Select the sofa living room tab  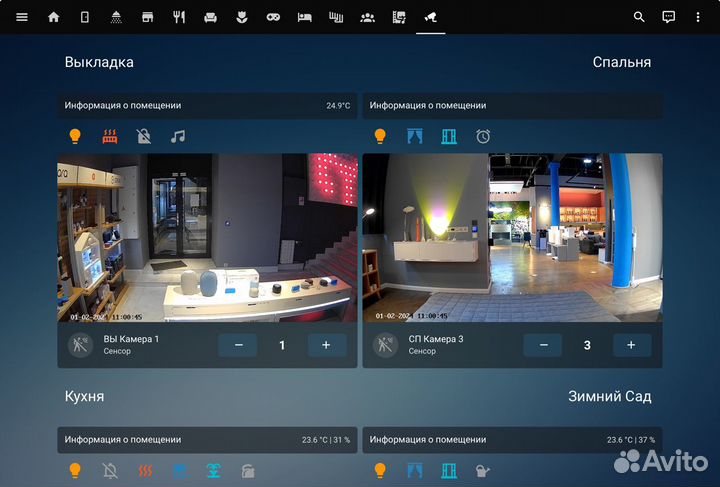coord(210,17)
